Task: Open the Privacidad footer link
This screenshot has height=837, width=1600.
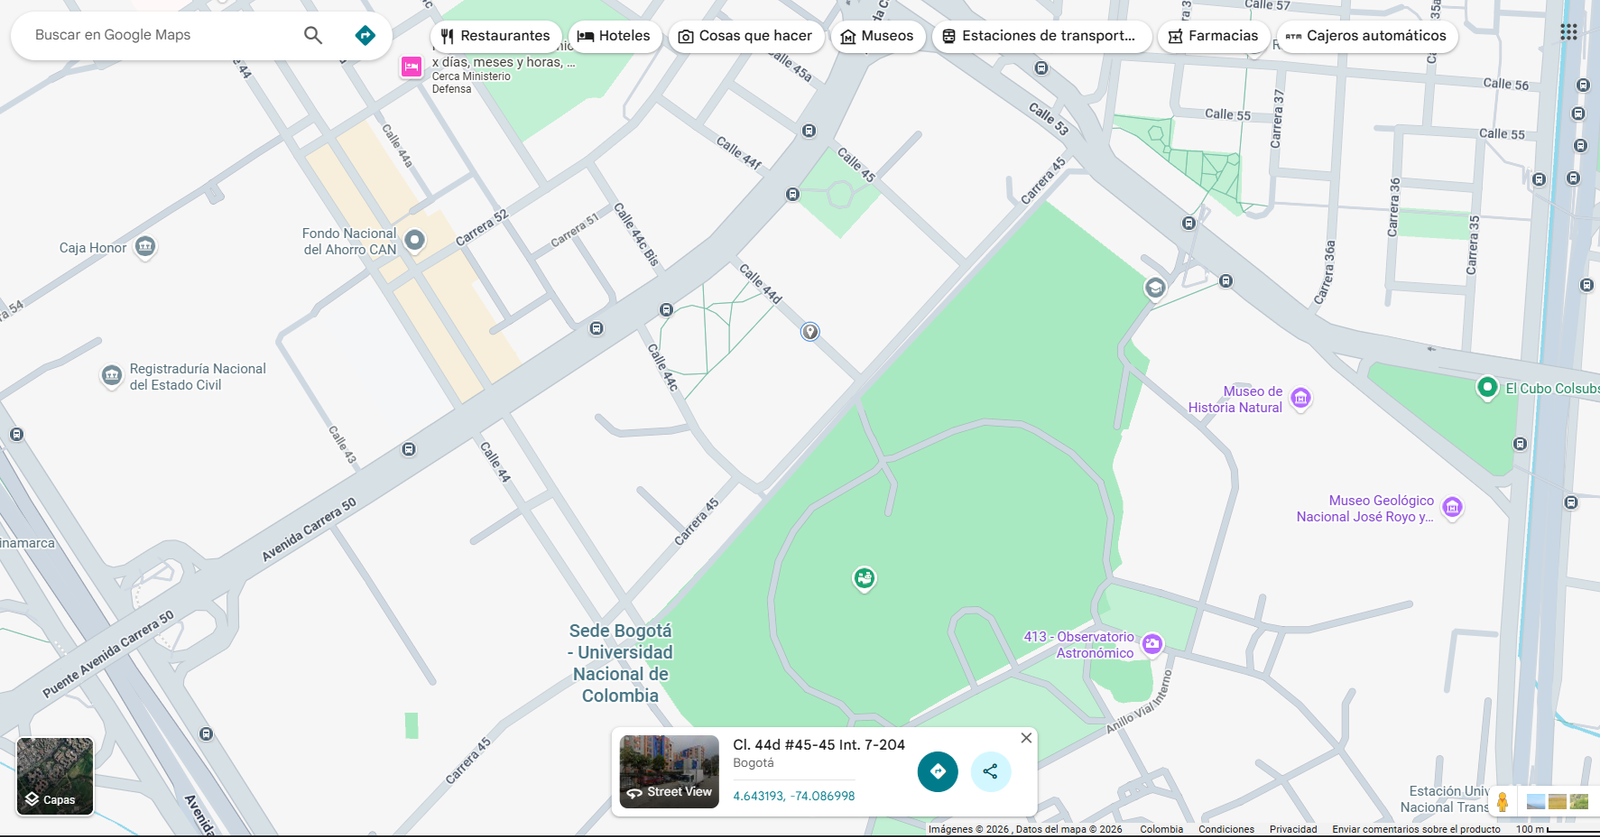Action: click(x=1292, y=829)
